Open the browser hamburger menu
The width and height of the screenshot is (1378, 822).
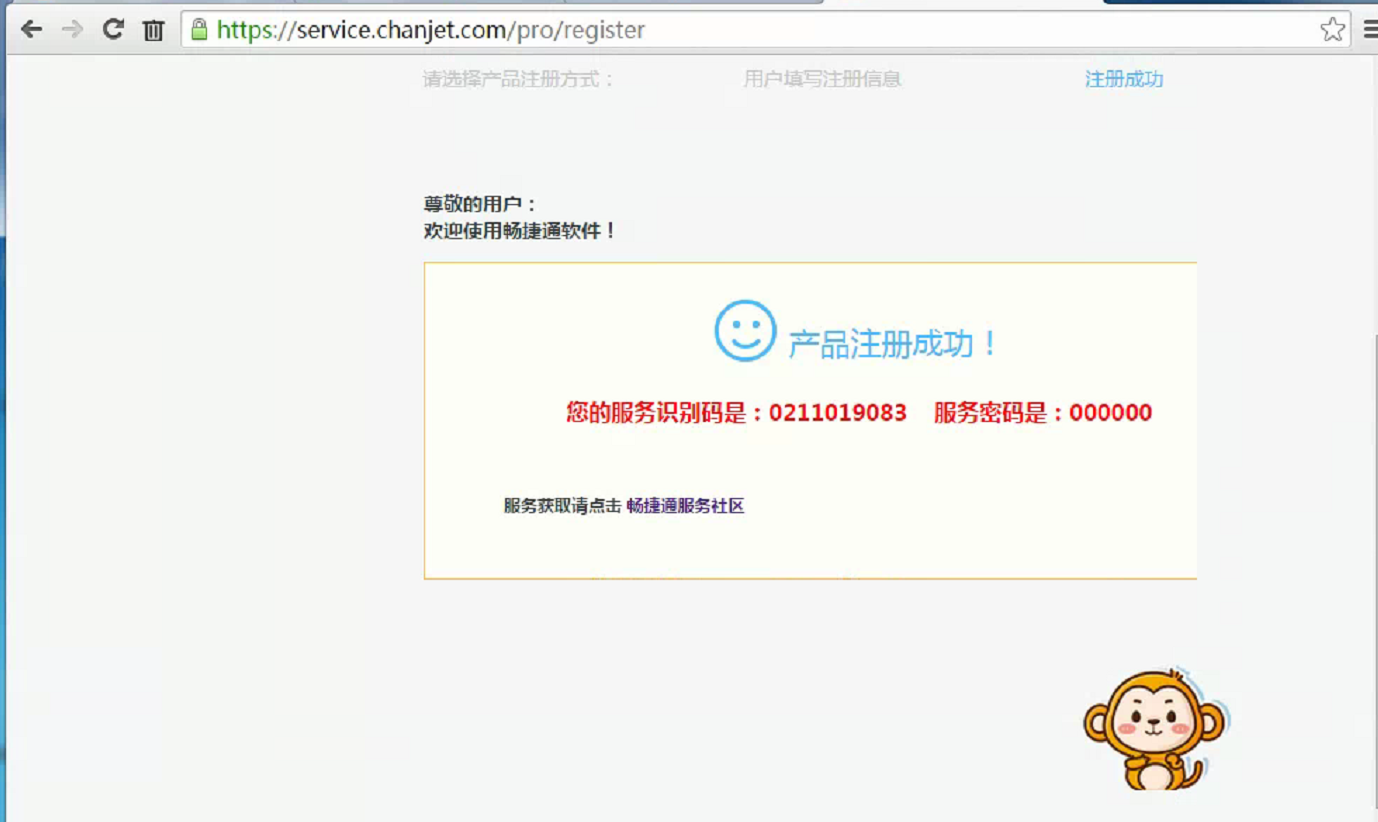coord(1370,30)
